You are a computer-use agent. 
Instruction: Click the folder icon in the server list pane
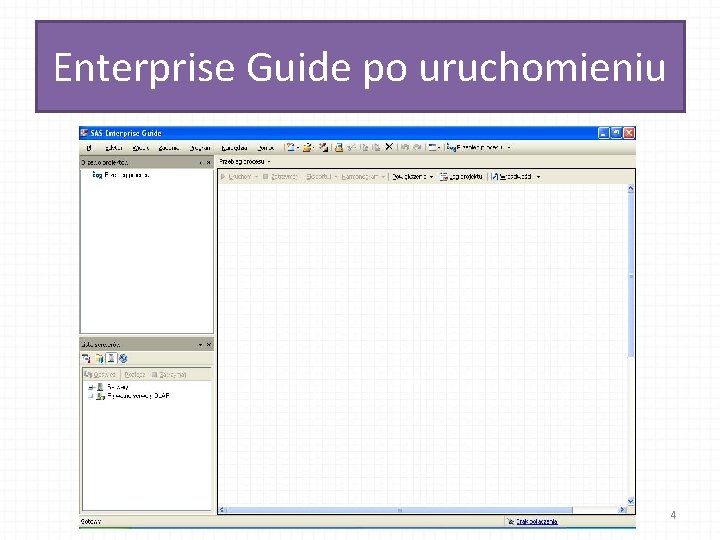point(99,359)
